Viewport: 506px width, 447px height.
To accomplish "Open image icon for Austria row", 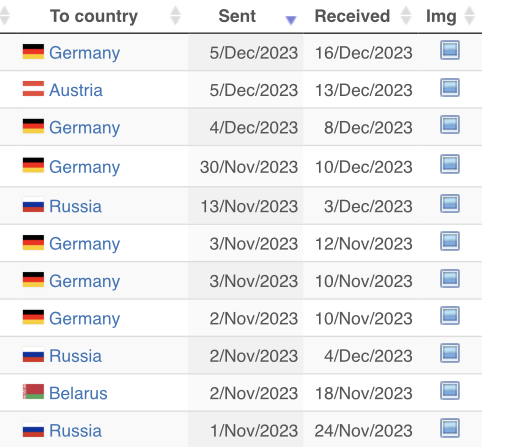I will [450, 87].
